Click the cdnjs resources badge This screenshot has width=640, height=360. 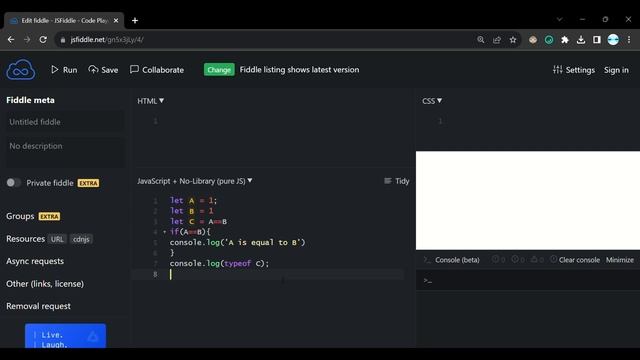pos(81,239)
